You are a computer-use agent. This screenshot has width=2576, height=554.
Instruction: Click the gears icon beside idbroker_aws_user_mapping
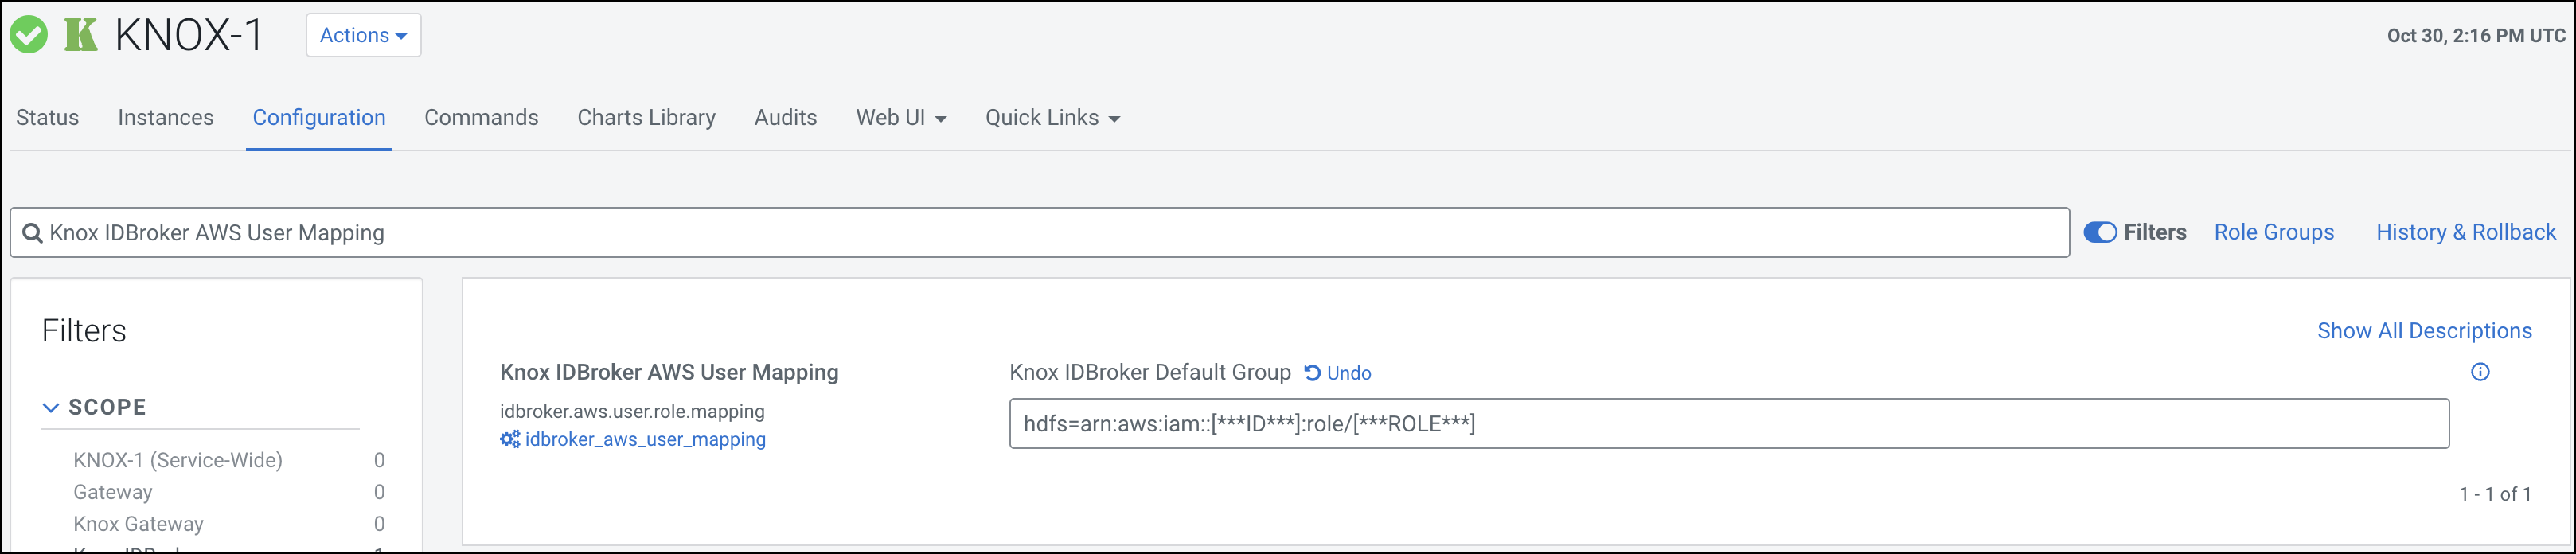510,439
